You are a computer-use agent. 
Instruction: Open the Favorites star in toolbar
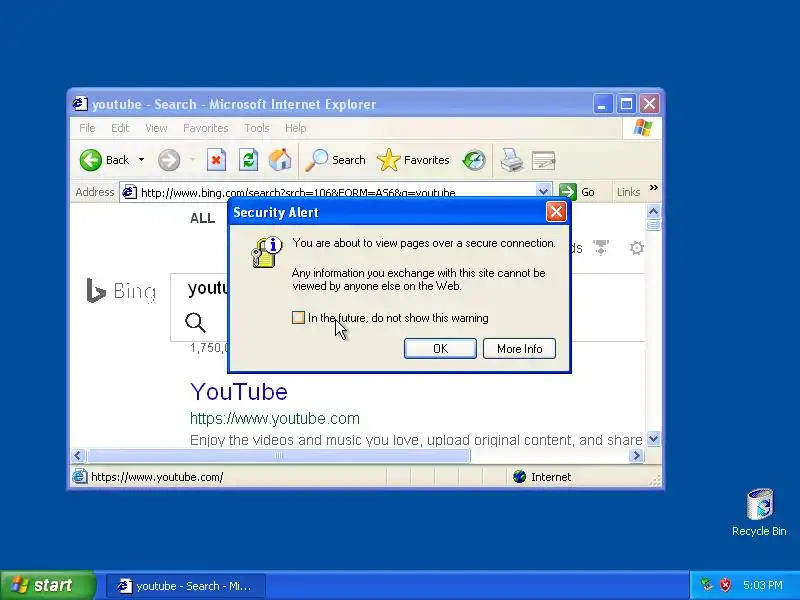click(x=413, y=160)
